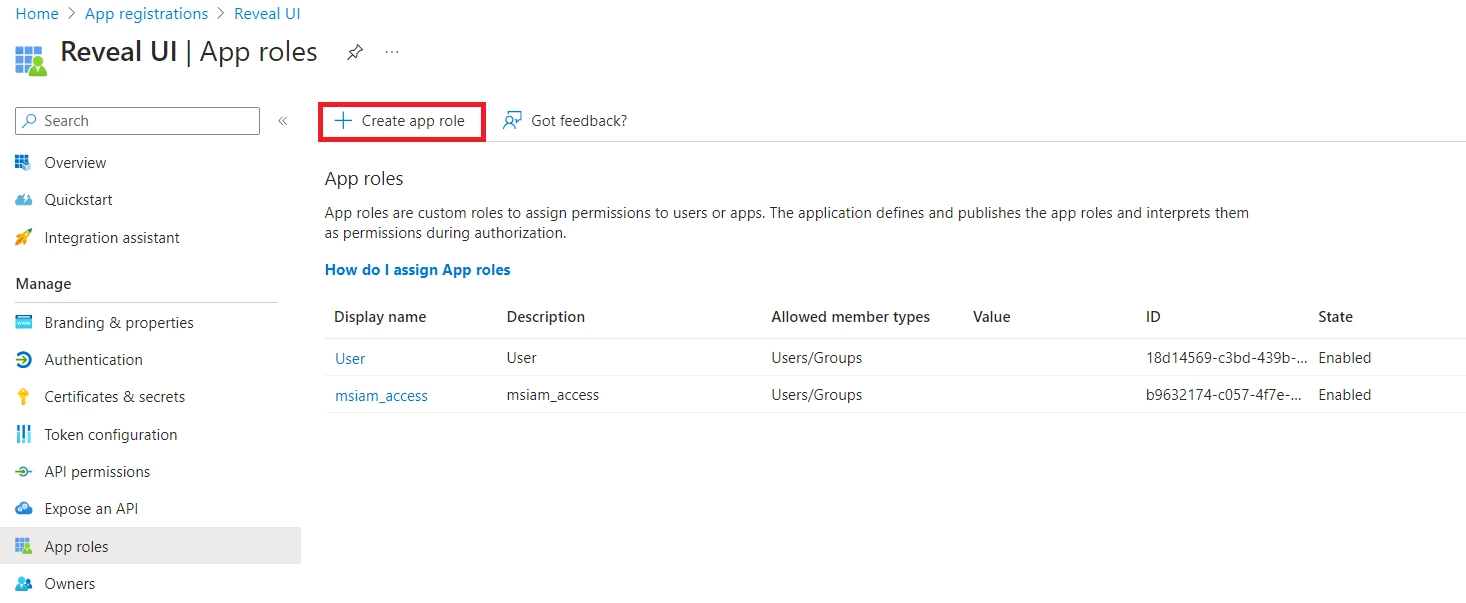This screenshot has width=1466, height=603.
Task: Click the Manage section heading
Action: (x=44, y=284)
